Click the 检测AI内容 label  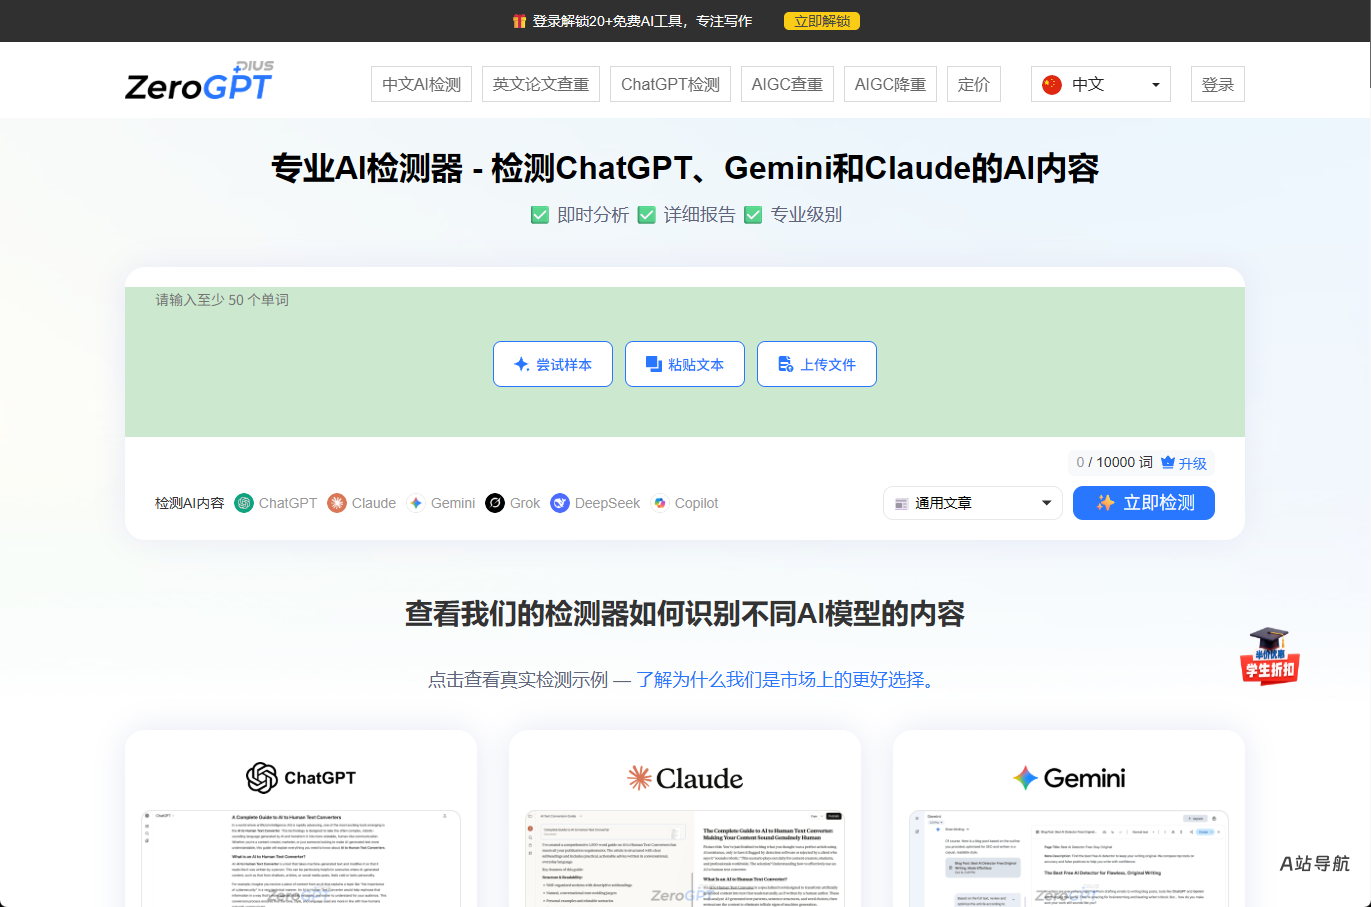coord(190,503)
